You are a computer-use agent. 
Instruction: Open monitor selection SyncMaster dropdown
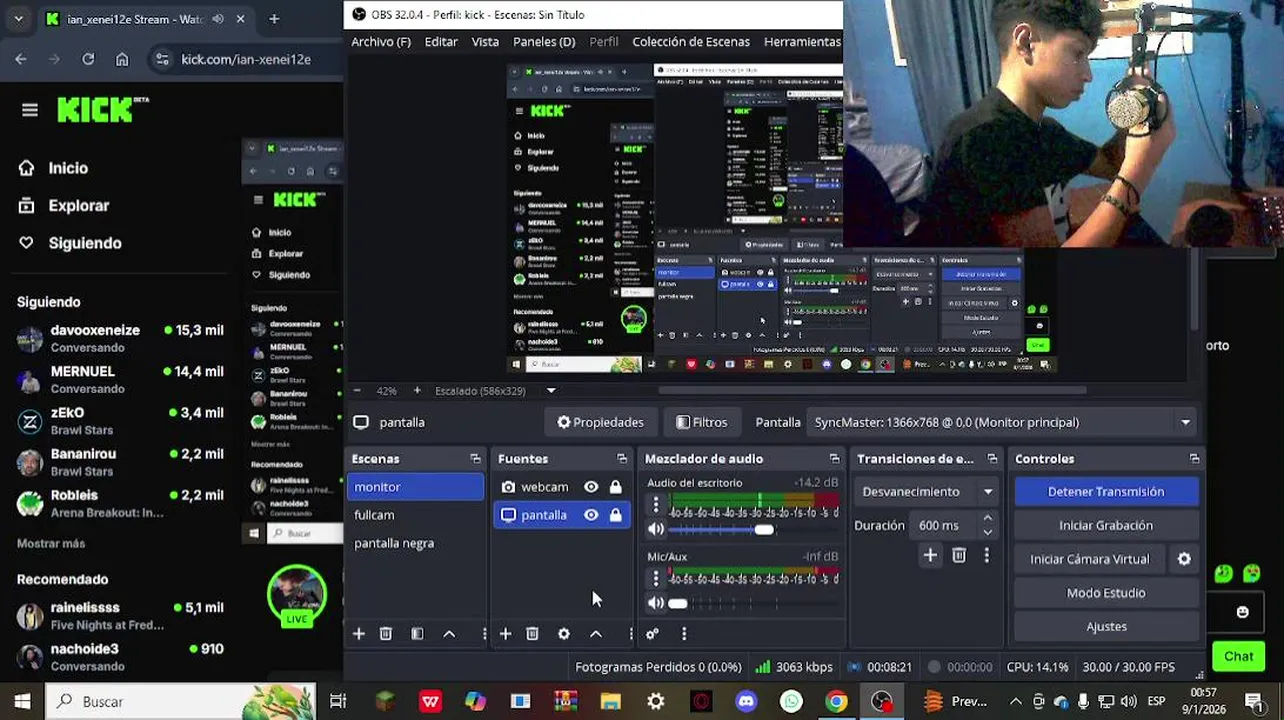[1003, 422]
